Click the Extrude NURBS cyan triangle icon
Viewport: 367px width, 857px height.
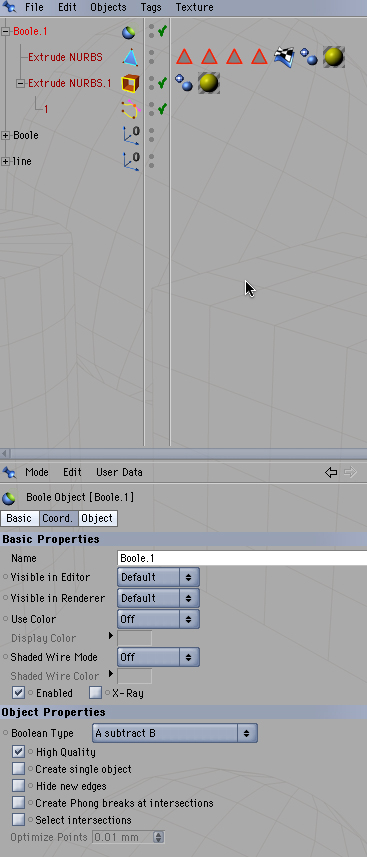tap(130, 57)
